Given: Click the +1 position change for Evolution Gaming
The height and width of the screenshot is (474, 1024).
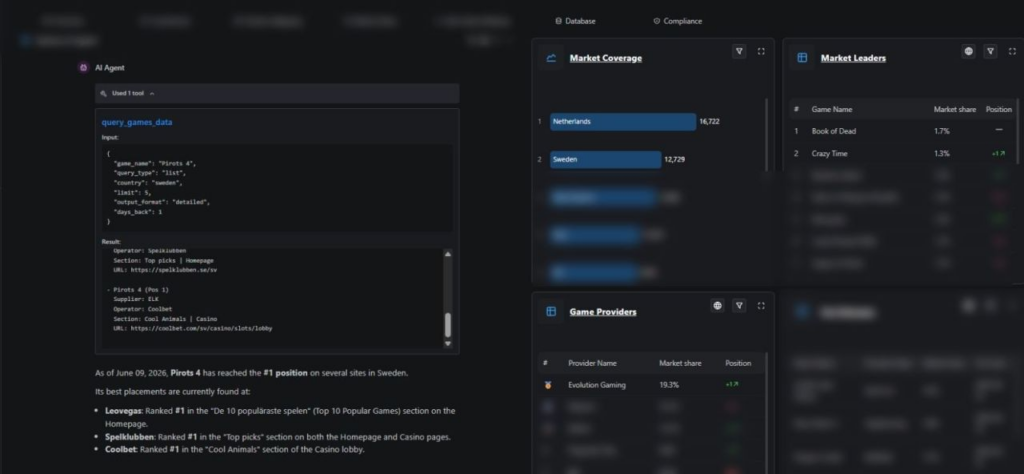Looking at the screenshot, I should pos(732,385).
